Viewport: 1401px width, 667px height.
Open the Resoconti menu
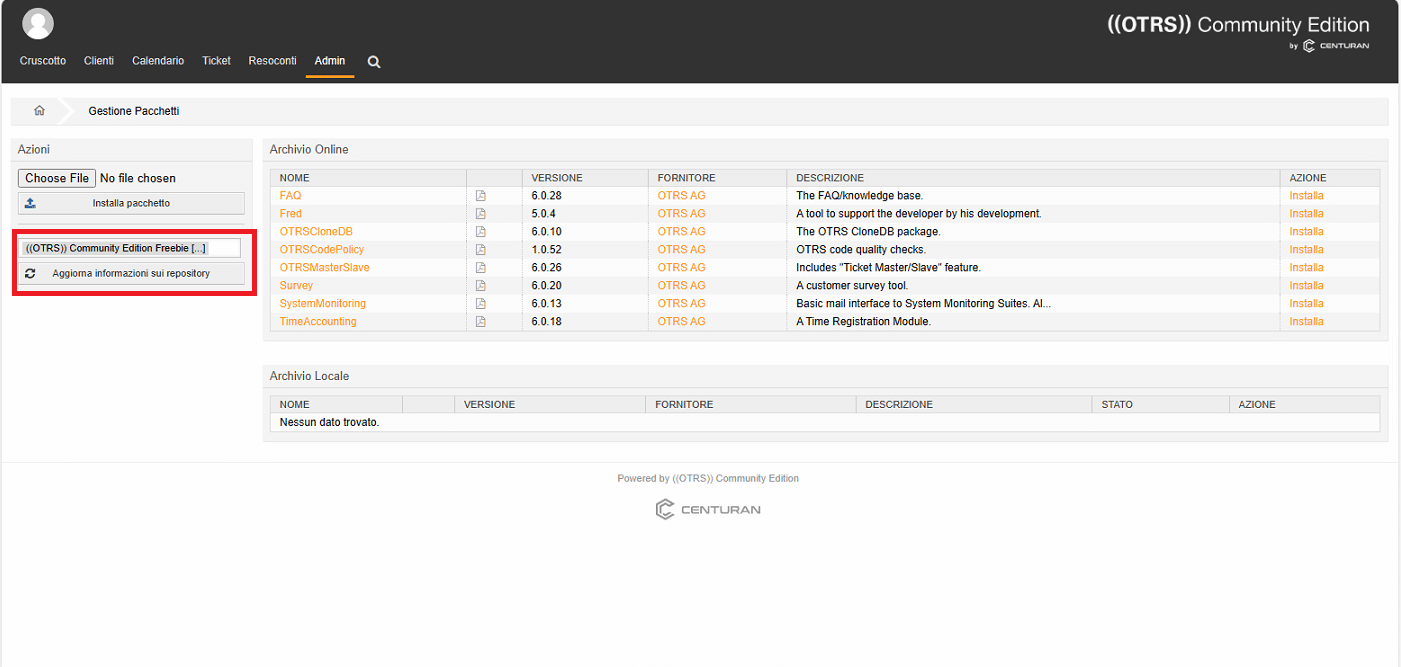click(273, 61)
